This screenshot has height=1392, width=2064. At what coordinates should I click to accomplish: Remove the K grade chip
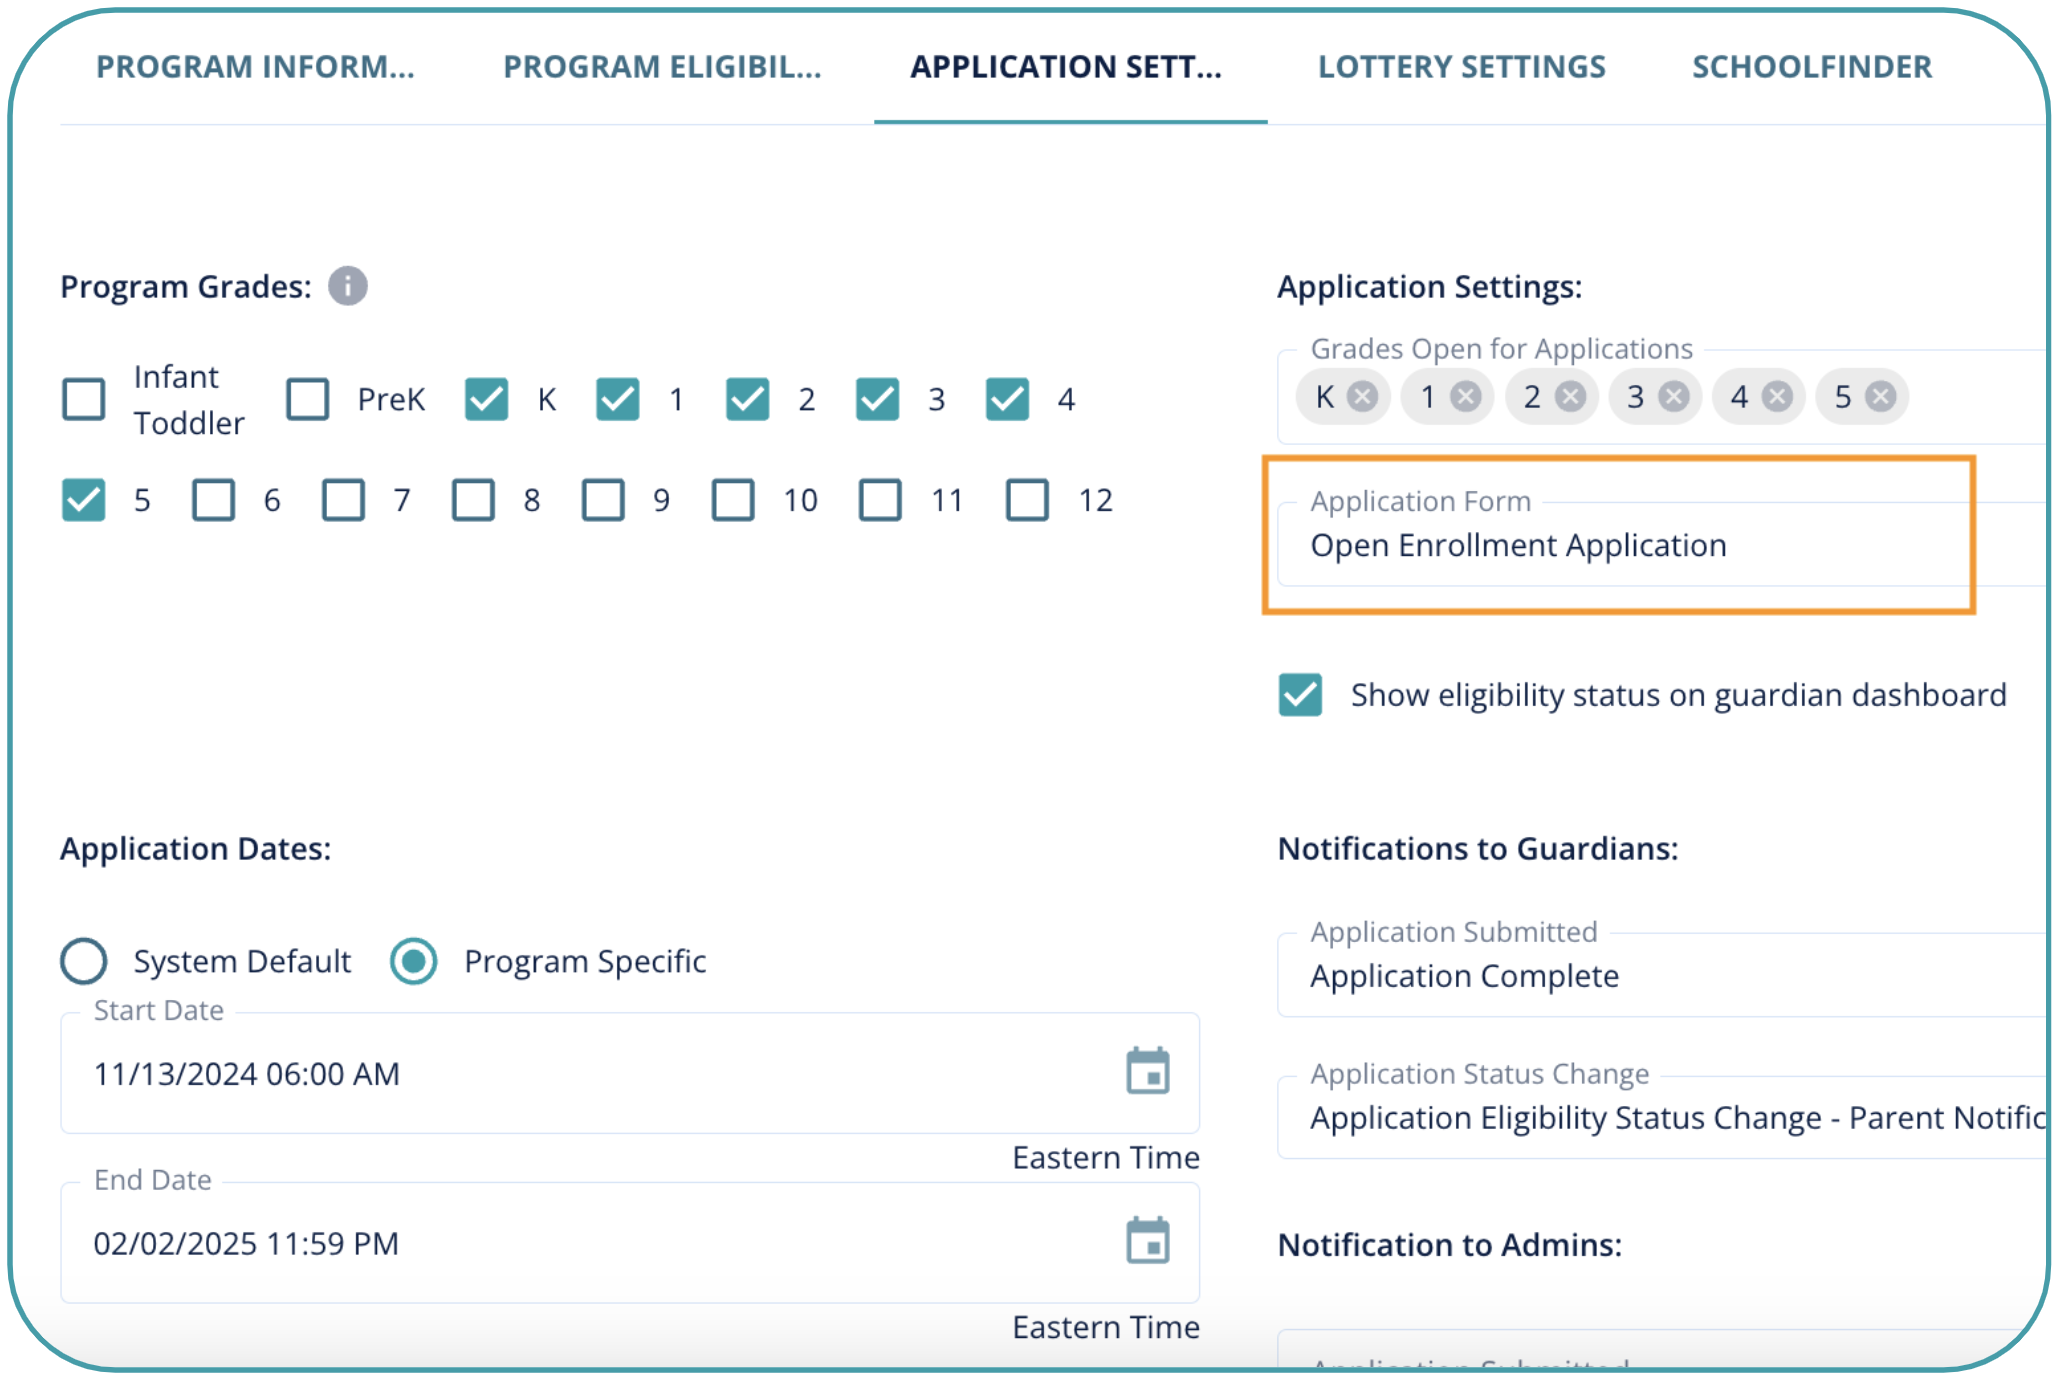coord(1361,397)
